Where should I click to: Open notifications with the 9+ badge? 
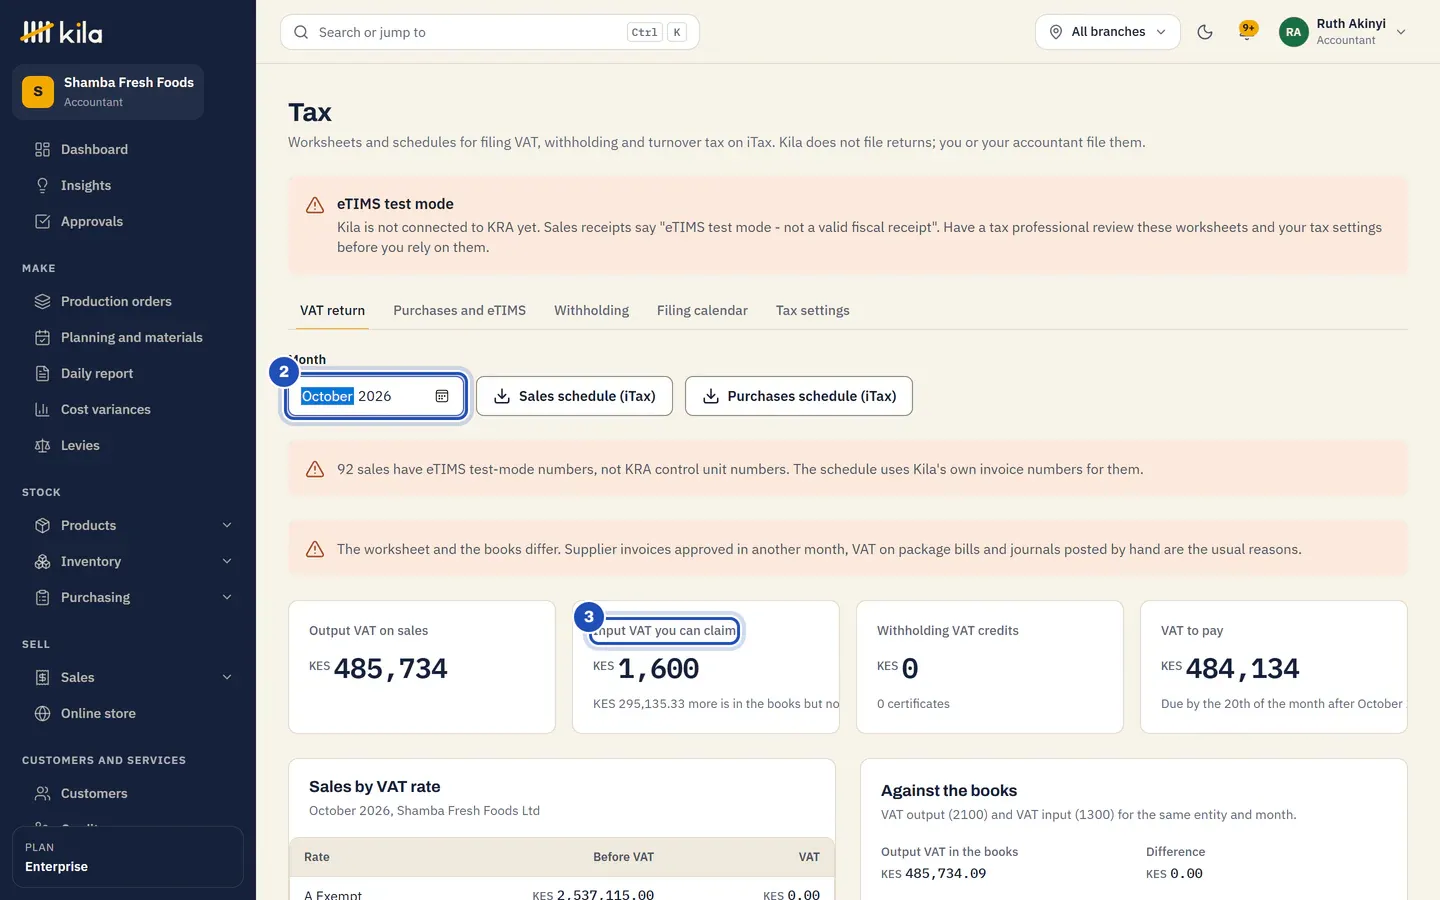(1247, 31)
